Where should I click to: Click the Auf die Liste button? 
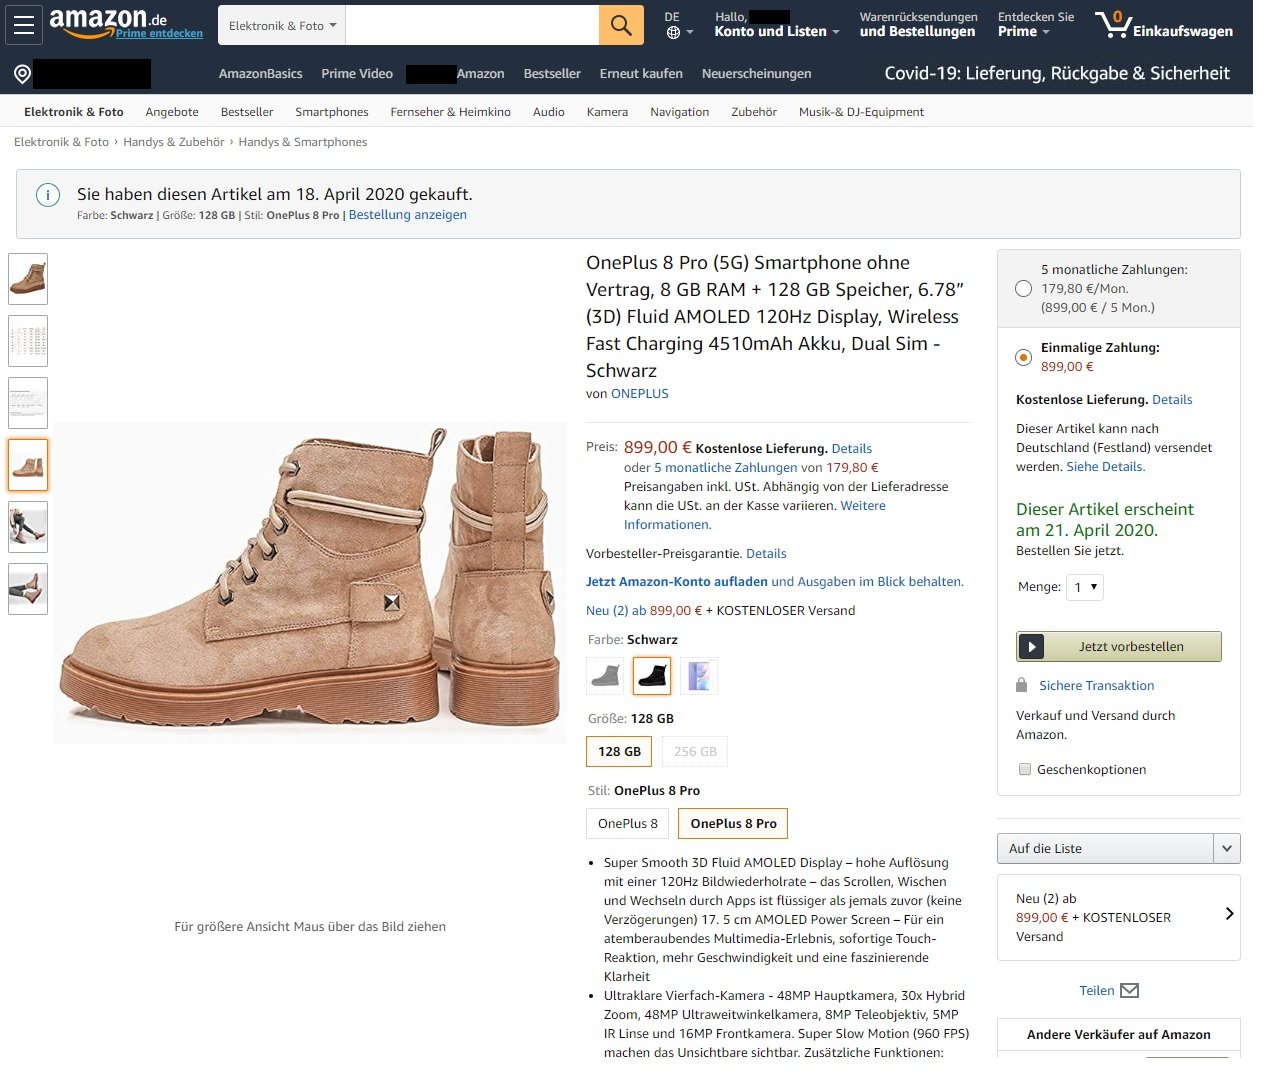[x=1105, y=849]
